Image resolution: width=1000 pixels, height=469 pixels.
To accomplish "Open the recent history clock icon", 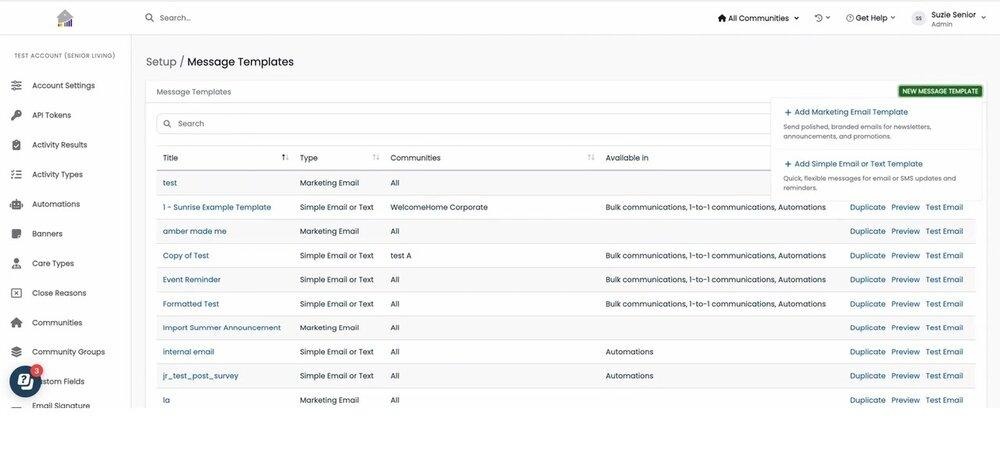I will (819, 18).
